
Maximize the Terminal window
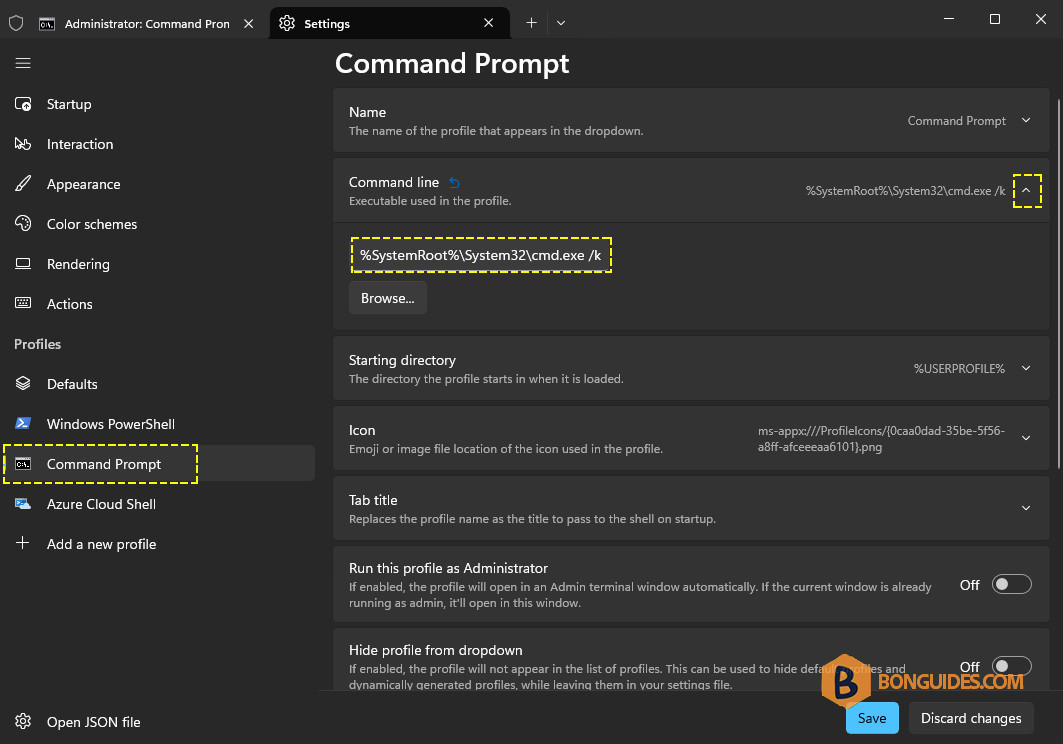tap(995, 19)
